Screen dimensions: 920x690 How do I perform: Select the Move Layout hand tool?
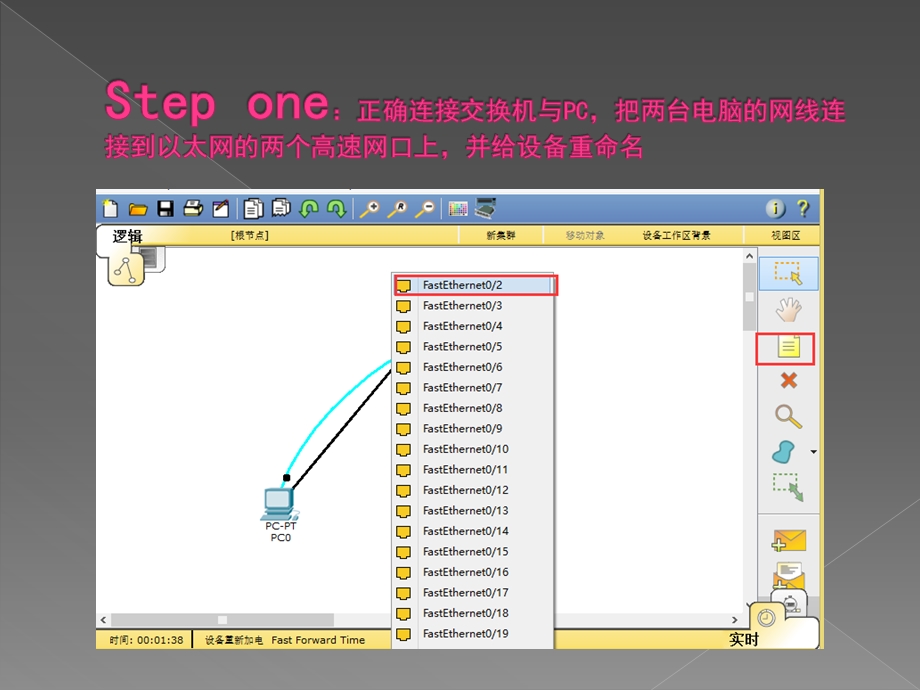788,311
